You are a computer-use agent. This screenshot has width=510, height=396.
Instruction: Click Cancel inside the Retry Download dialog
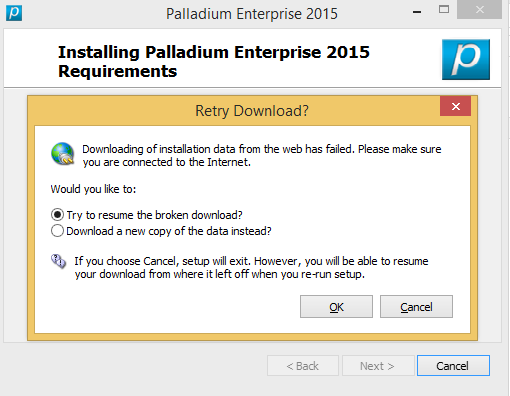pyautogui.click(x=416, y=307)
